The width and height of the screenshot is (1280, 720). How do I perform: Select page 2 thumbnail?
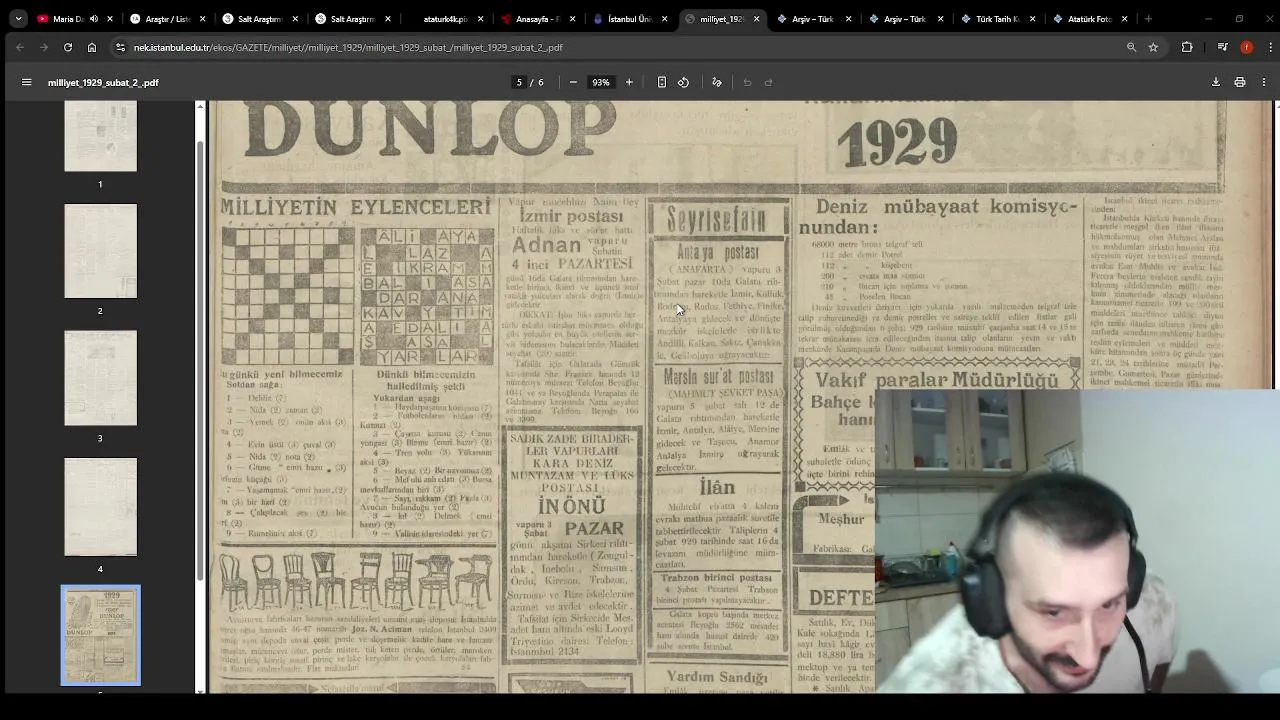point(100,251)
